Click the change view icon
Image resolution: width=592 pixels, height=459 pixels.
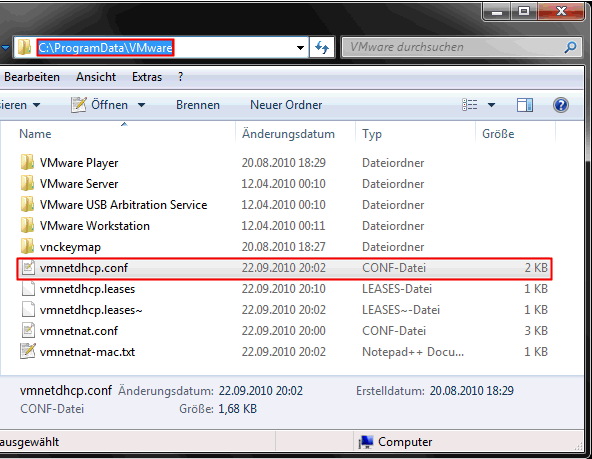[470, 105]
